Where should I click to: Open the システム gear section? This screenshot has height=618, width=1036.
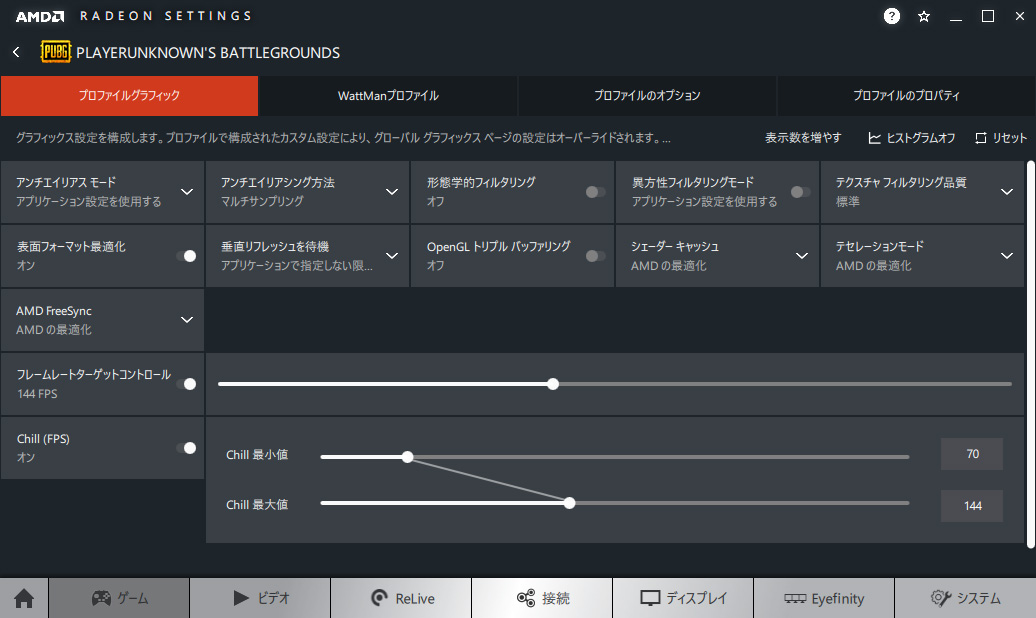pos(965,598)
